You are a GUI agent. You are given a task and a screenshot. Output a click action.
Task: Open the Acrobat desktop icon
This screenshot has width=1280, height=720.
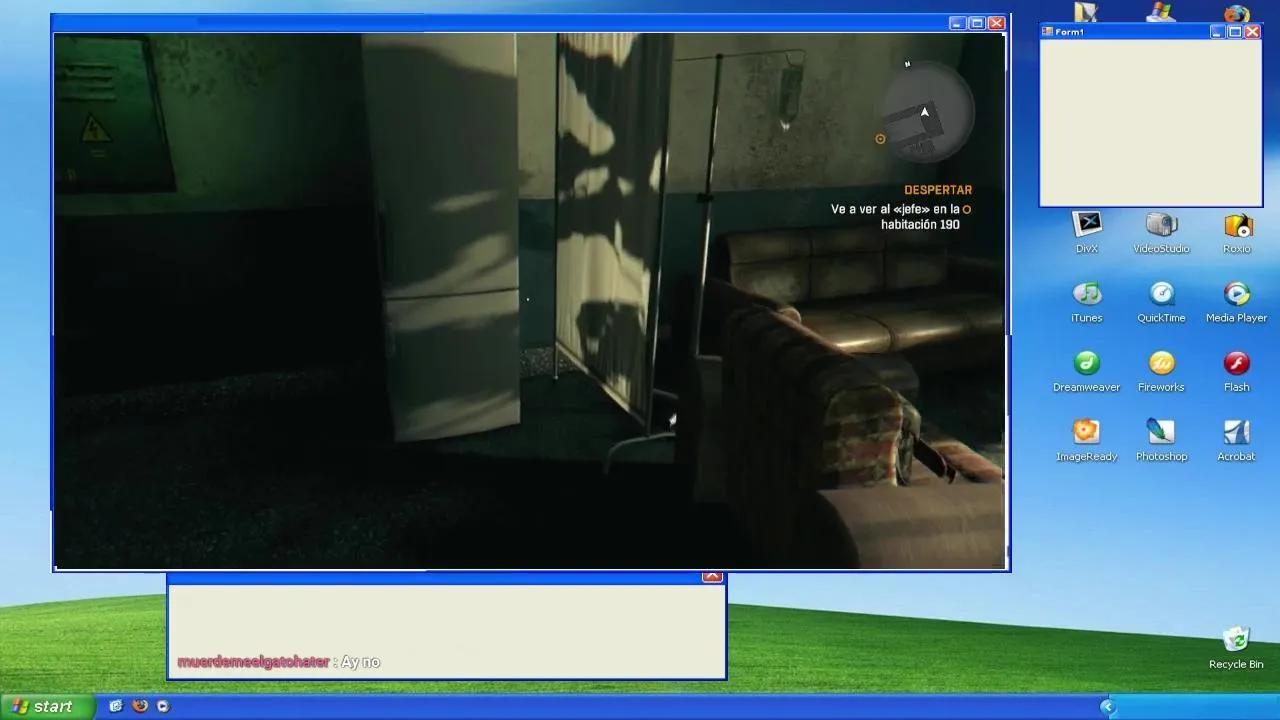pos(1237,439)
